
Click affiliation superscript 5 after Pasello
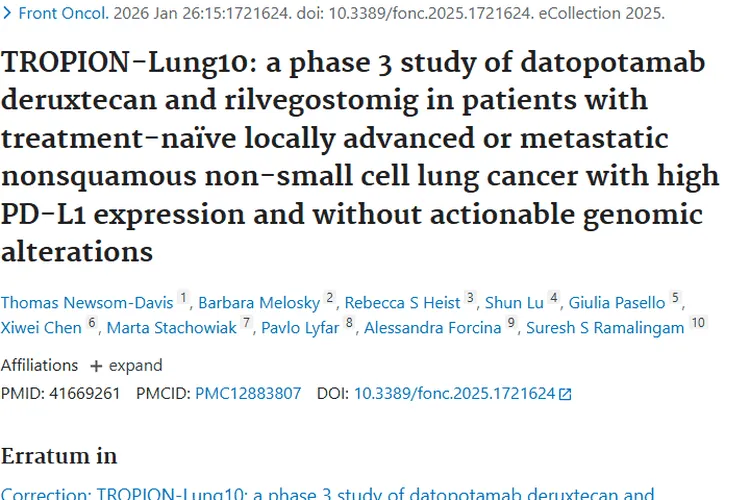pos(675,298)
